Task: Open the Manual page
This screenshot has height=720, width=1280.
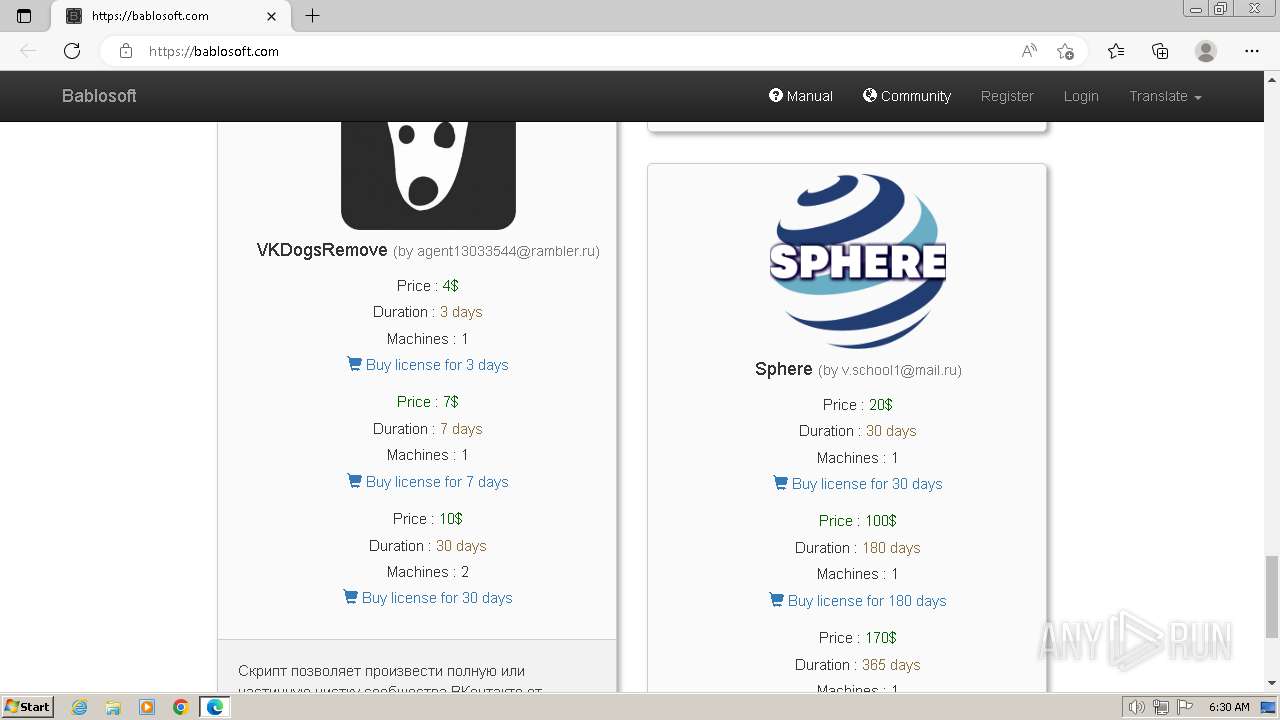Action: (801, 96)
